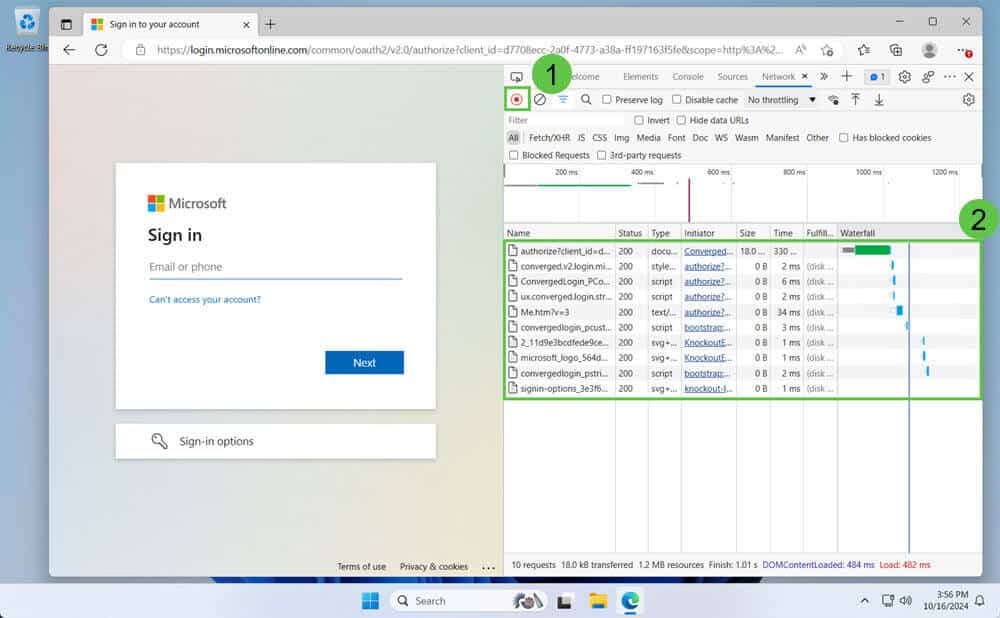
Task: Refresh the sign-in page
Action: [x=101, y=50]
